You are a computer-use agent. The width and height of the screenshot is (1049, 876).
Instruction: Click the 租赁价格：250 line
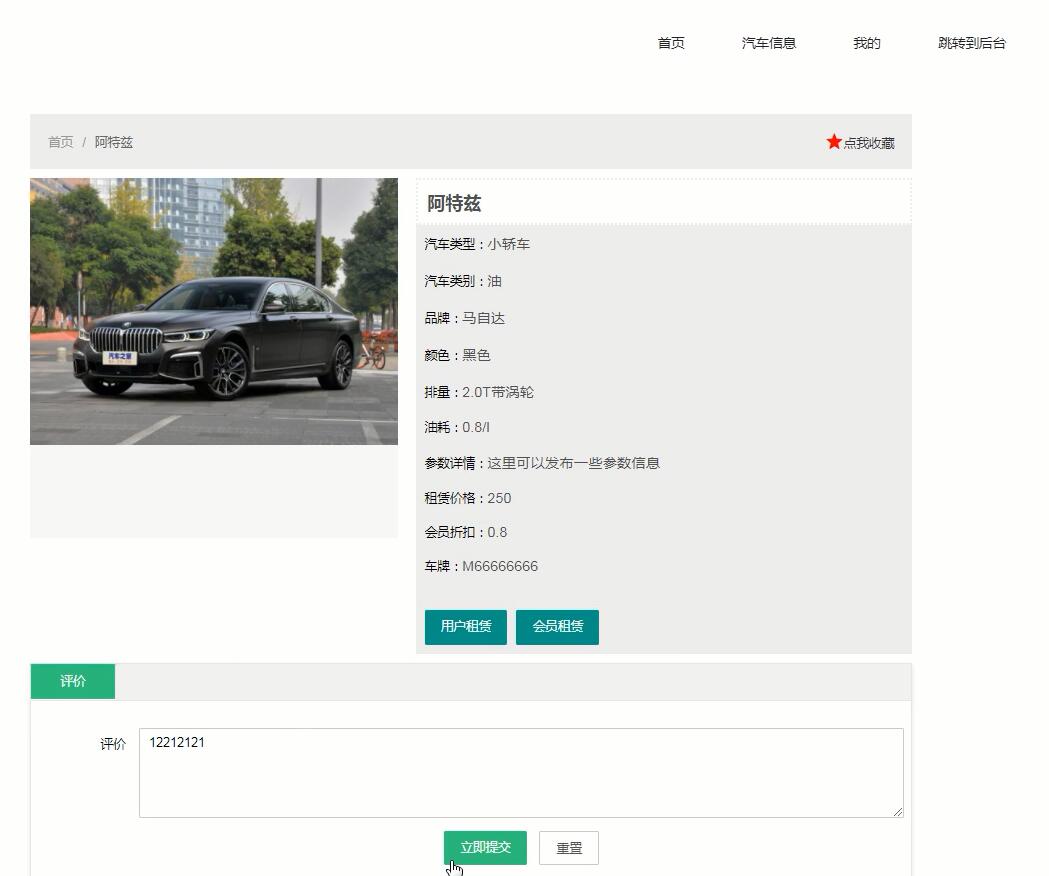tap(468, 498)
